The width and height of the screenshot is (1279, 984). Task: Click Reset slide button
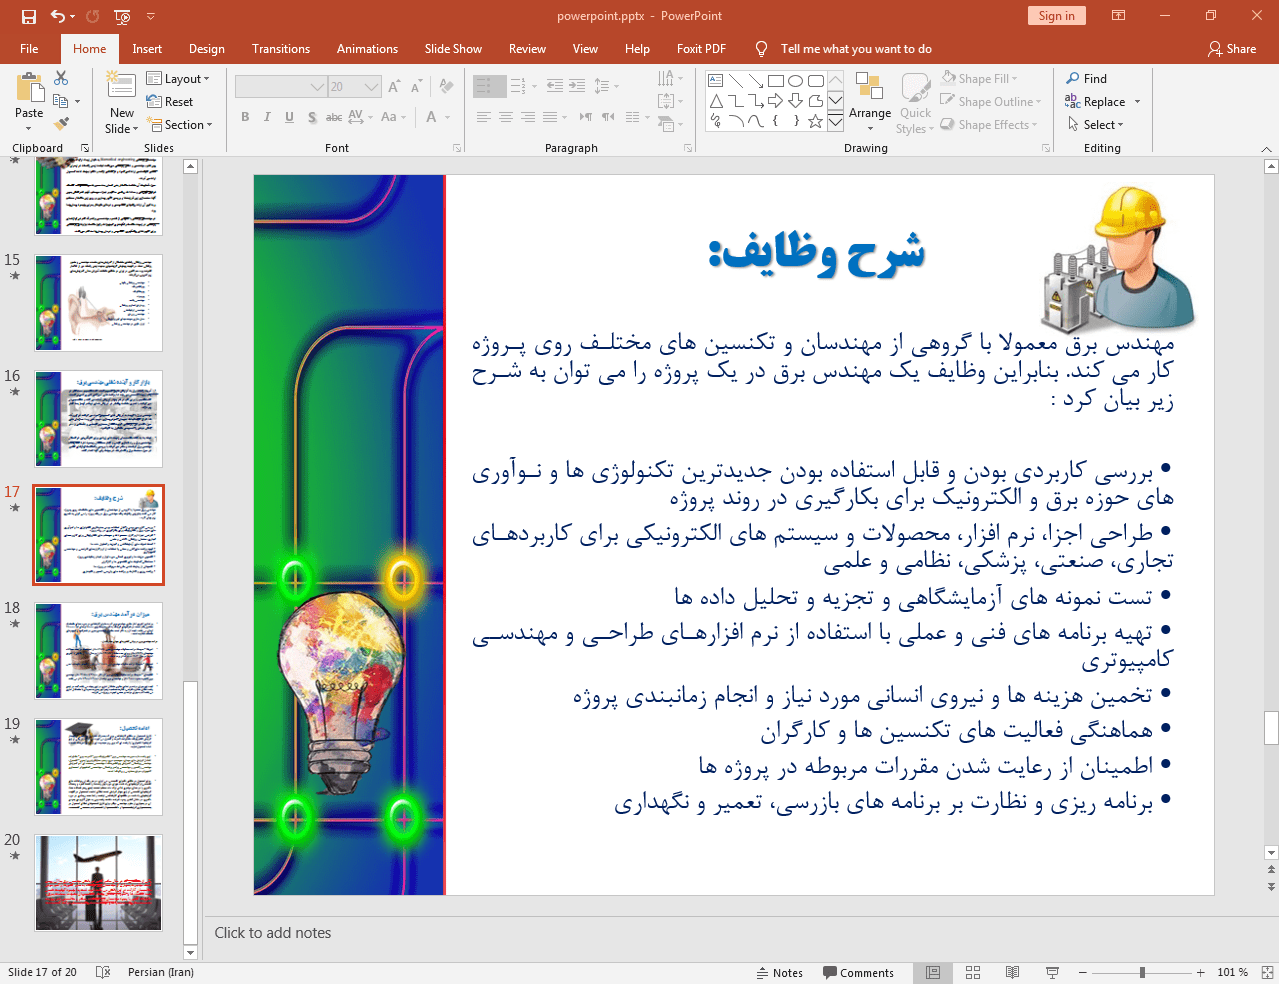point(170,102)
